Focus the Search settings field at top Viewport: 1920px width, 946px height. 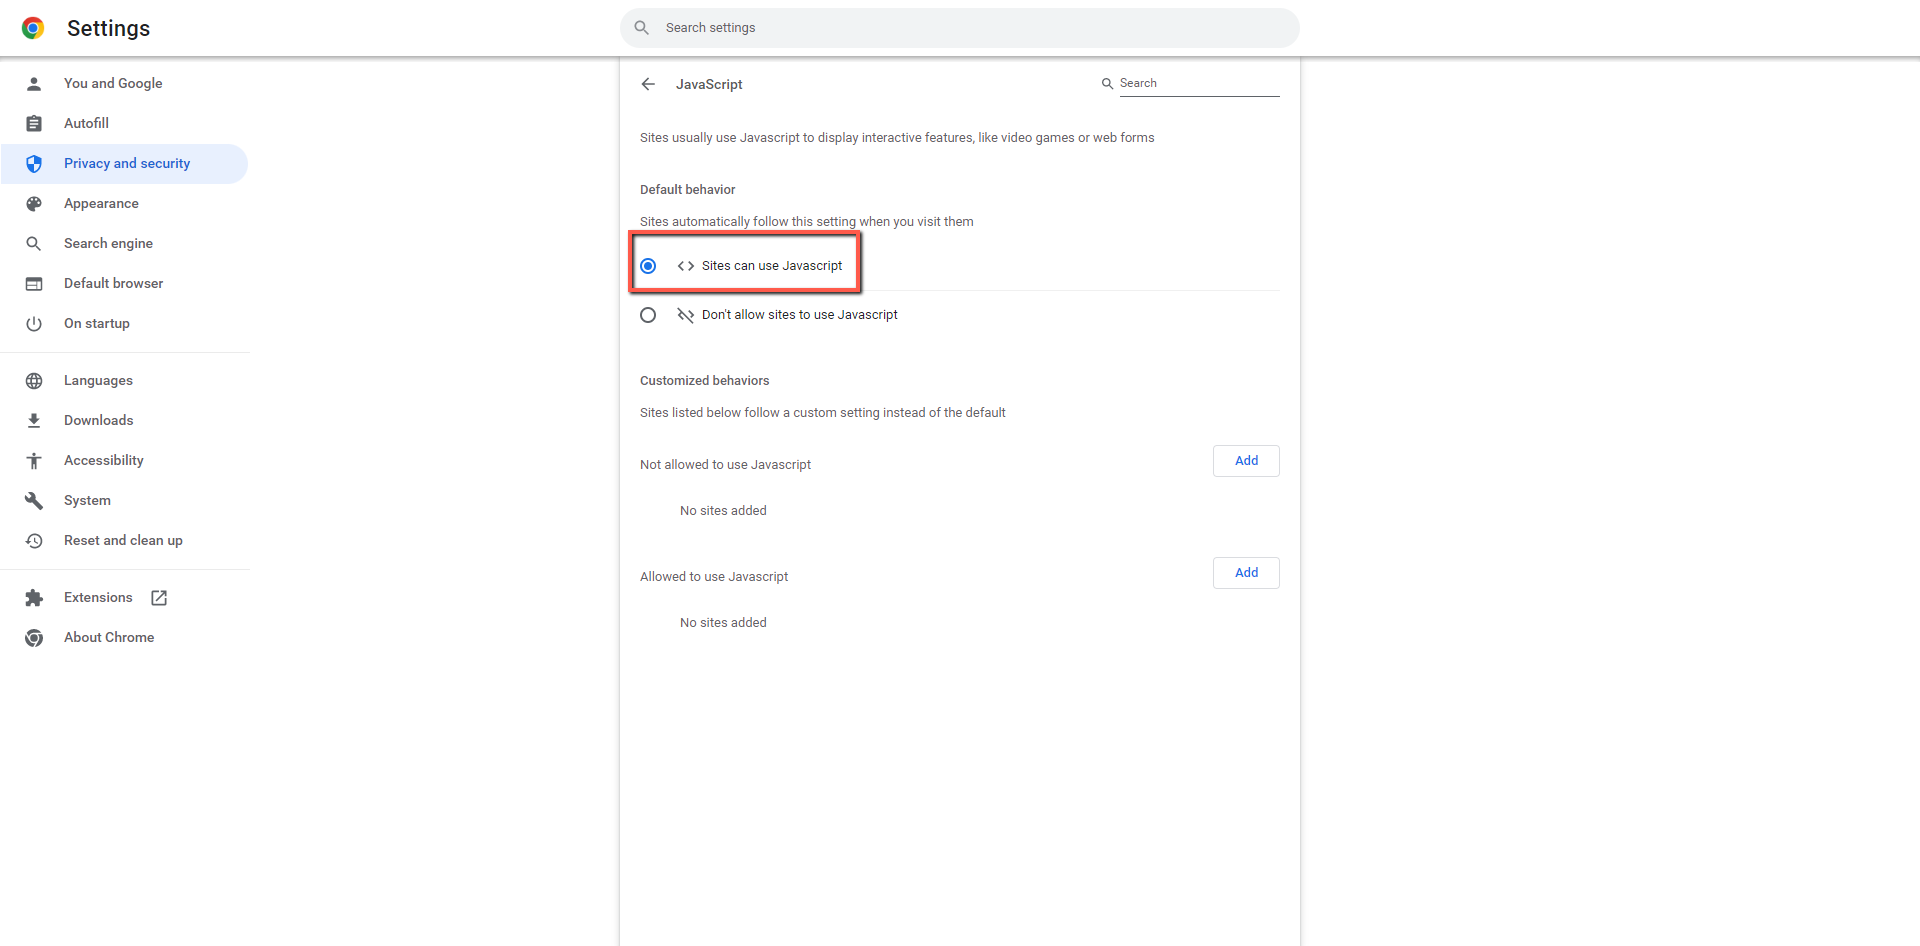960,28
